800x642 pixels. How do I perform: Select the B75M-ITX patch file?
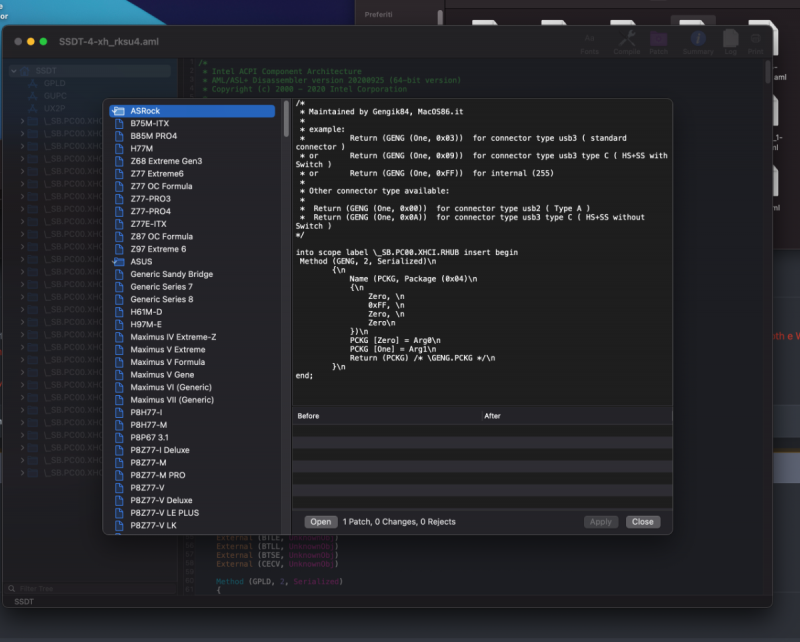149,123
